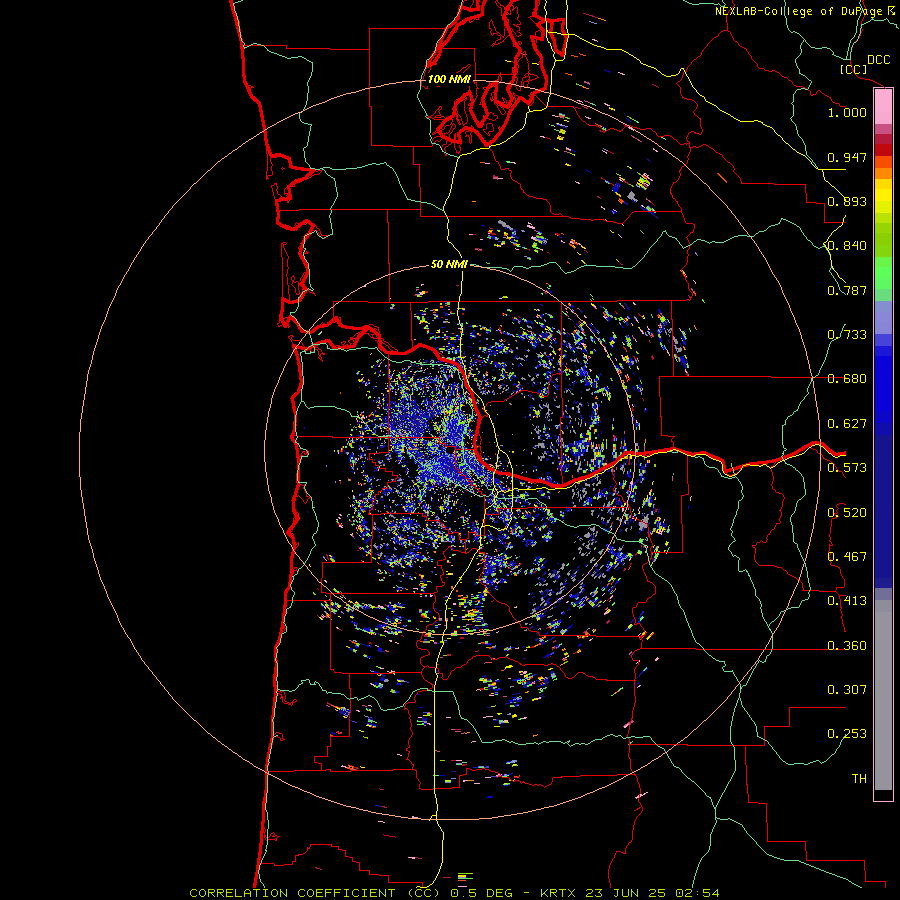Click the TH threshold label

pos(859,779)
